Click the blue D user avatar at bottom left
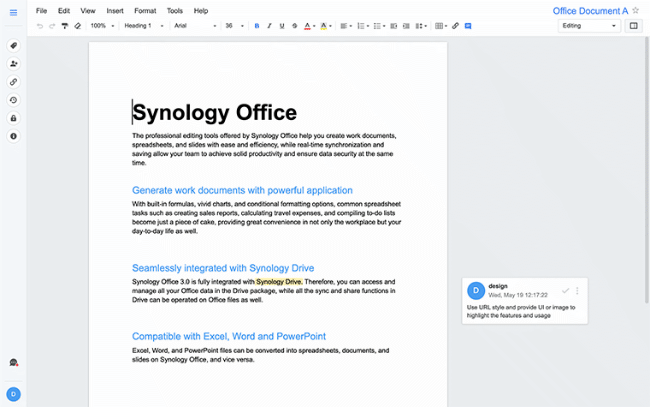The height and width of the screenshot is (407, 650). click(x=13, y=394)
